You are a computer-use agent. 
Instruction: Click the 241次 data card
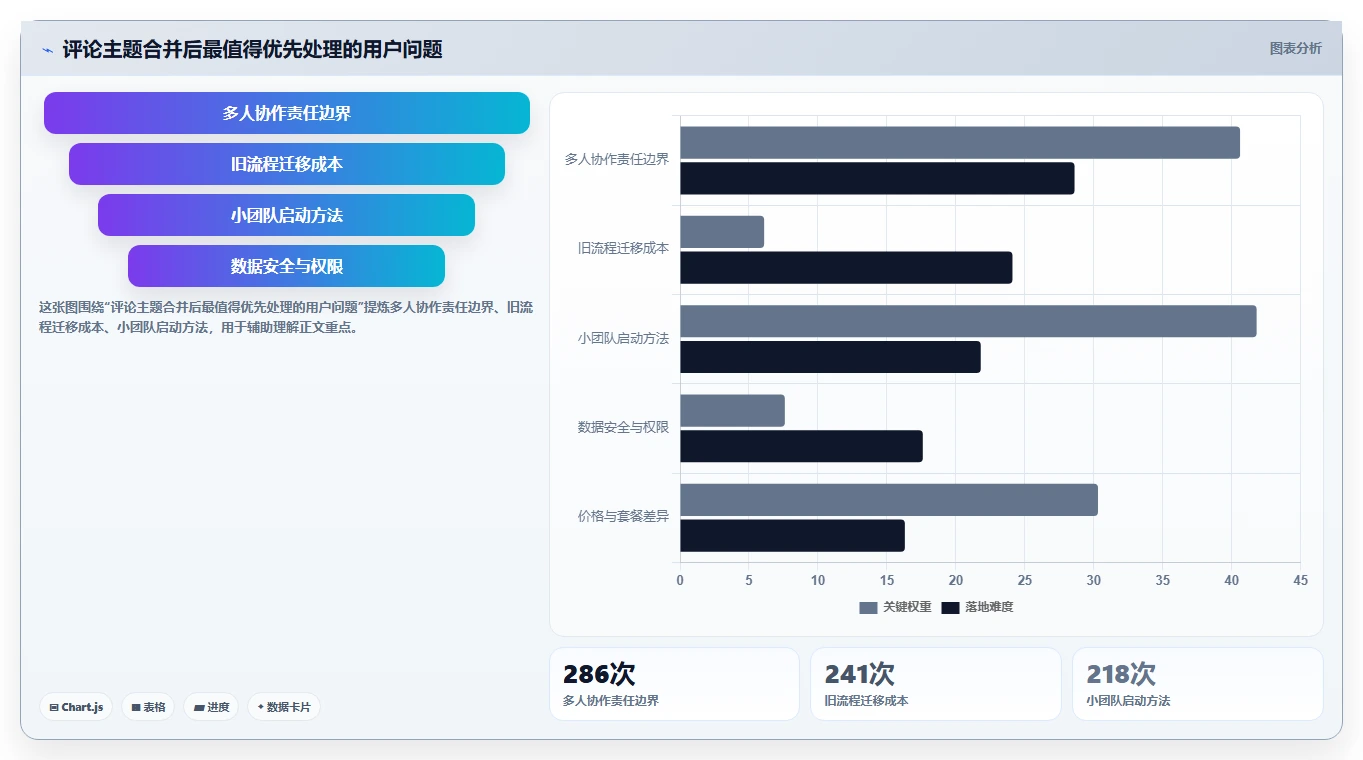[936, 684]
